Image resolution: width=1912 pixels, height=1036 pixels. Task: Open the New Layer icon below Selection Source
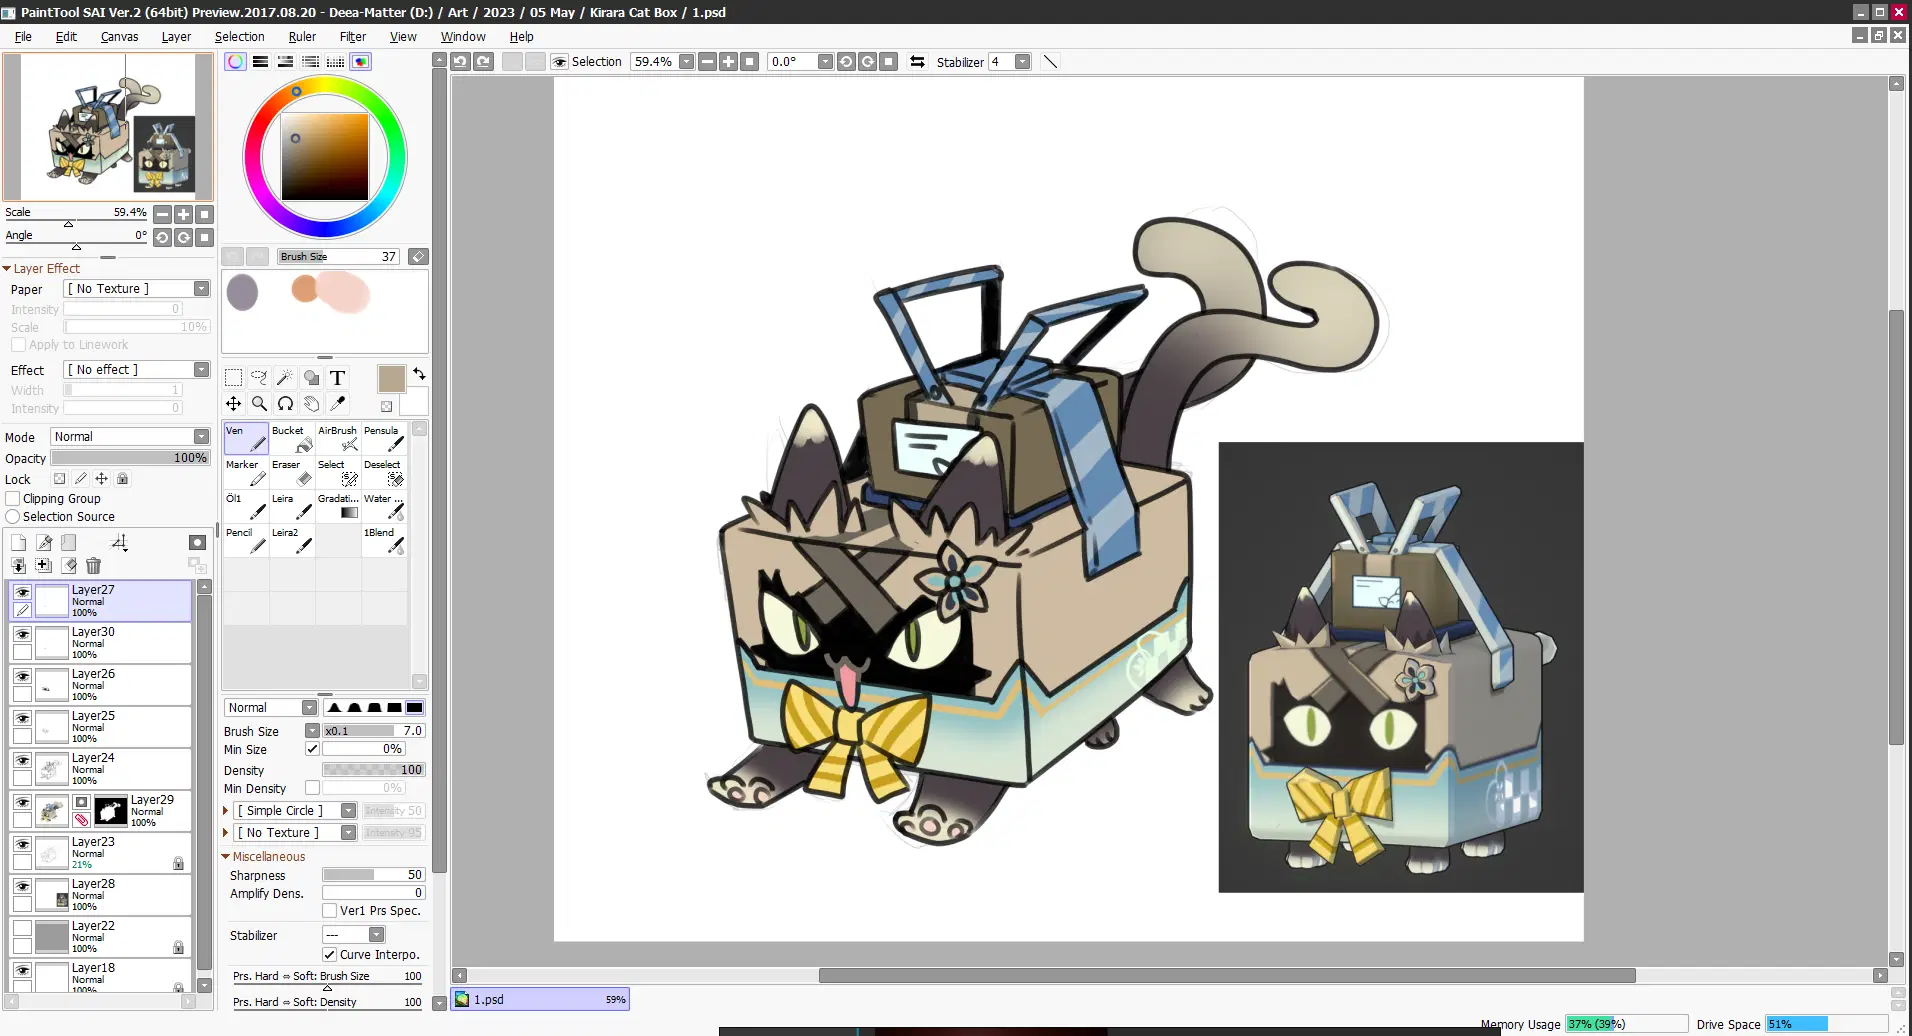click(18, 541)
